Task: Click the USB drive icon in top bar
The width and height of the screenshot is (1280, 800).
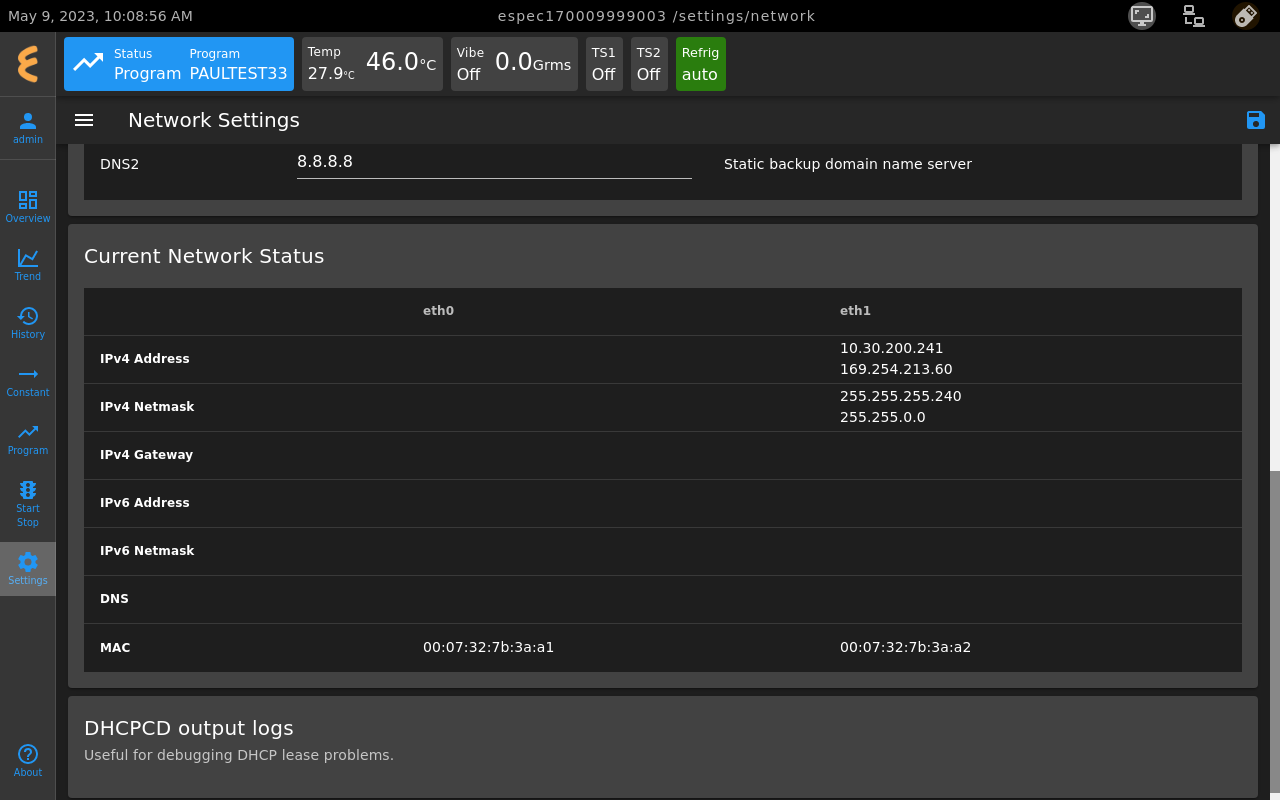Action: pos(1245,16)
